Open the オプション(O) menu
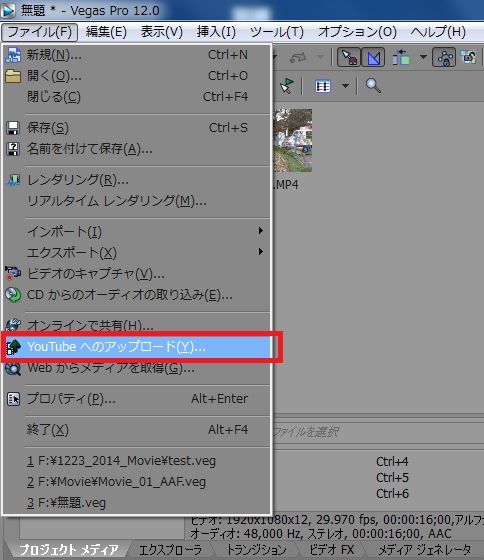The width and height of the screenshot is (484, 560). click(x=357, y=32)
